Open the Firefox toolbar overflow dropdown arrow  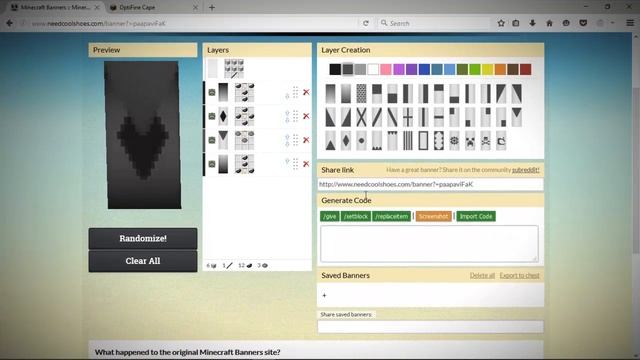pyautogui.click(x=613, y=23)
